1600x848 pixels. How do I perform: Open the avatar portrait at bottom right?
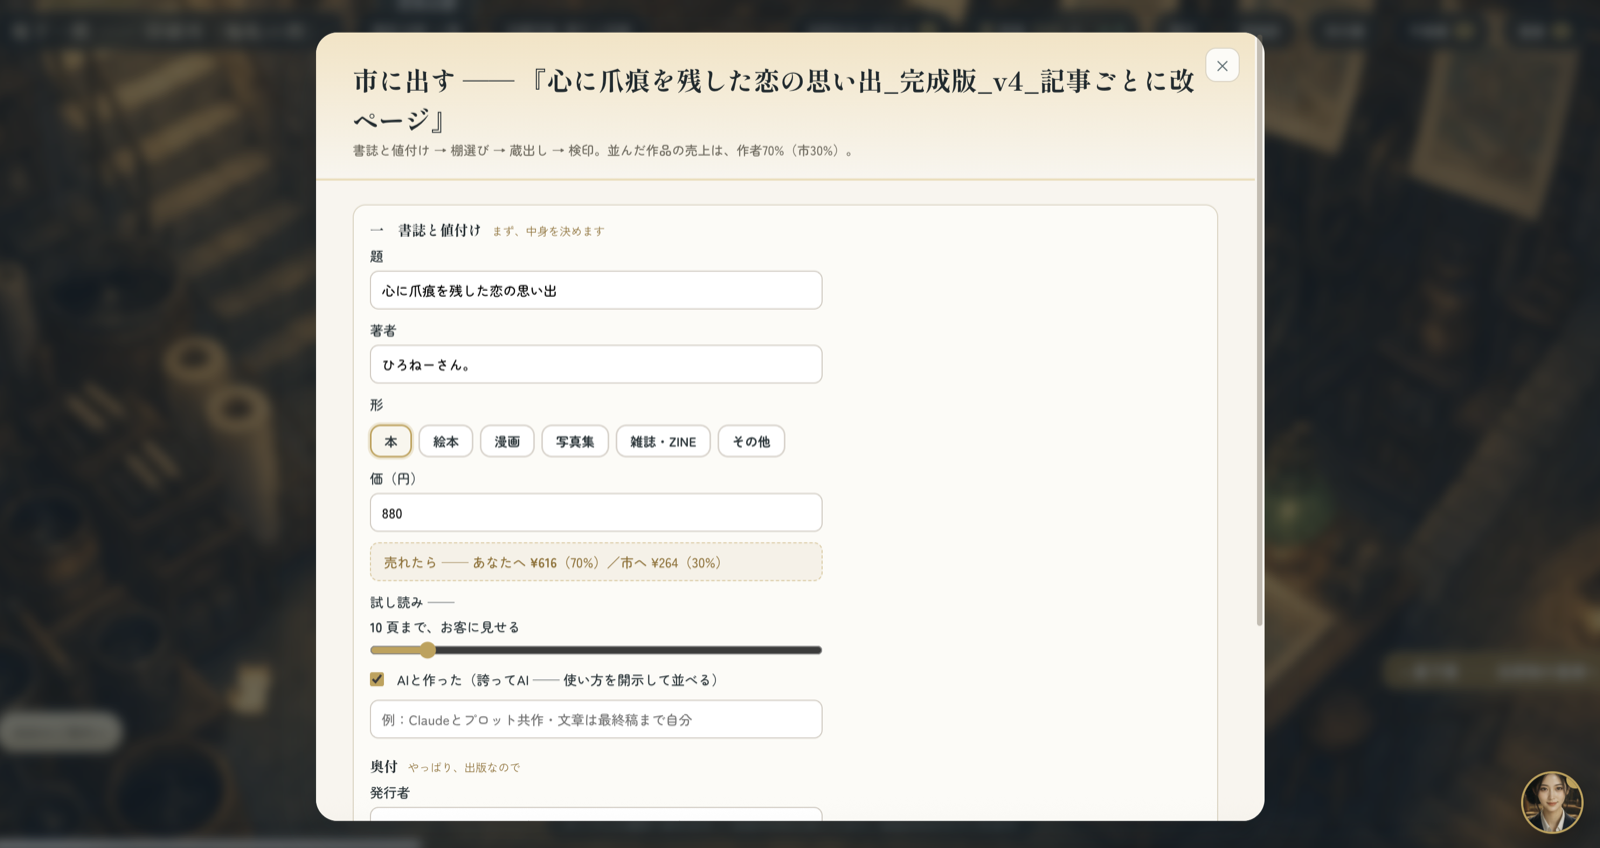pyautogui.click(x=1552, y=802)
